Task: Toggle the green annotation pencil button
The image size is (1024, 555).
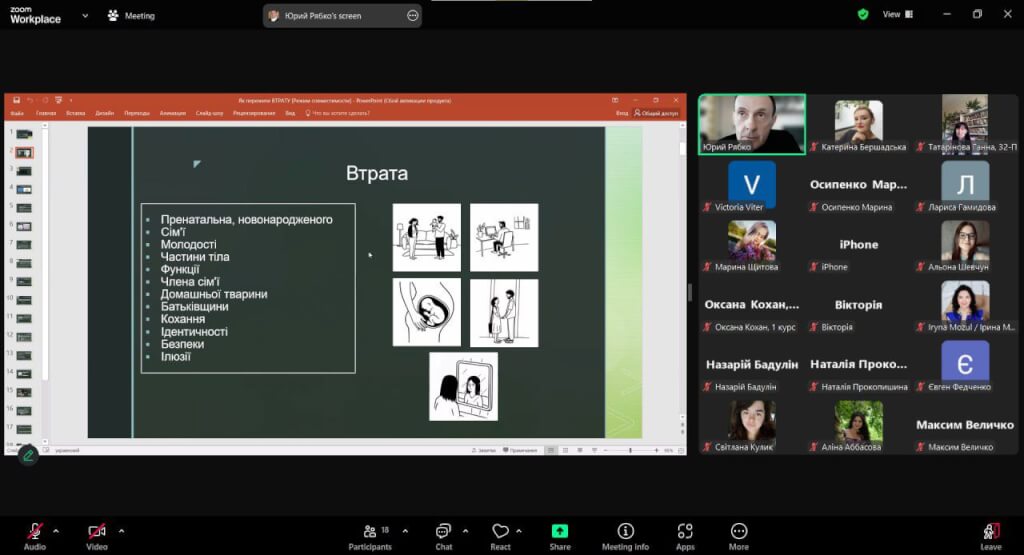Action: (x=28, y=455)
